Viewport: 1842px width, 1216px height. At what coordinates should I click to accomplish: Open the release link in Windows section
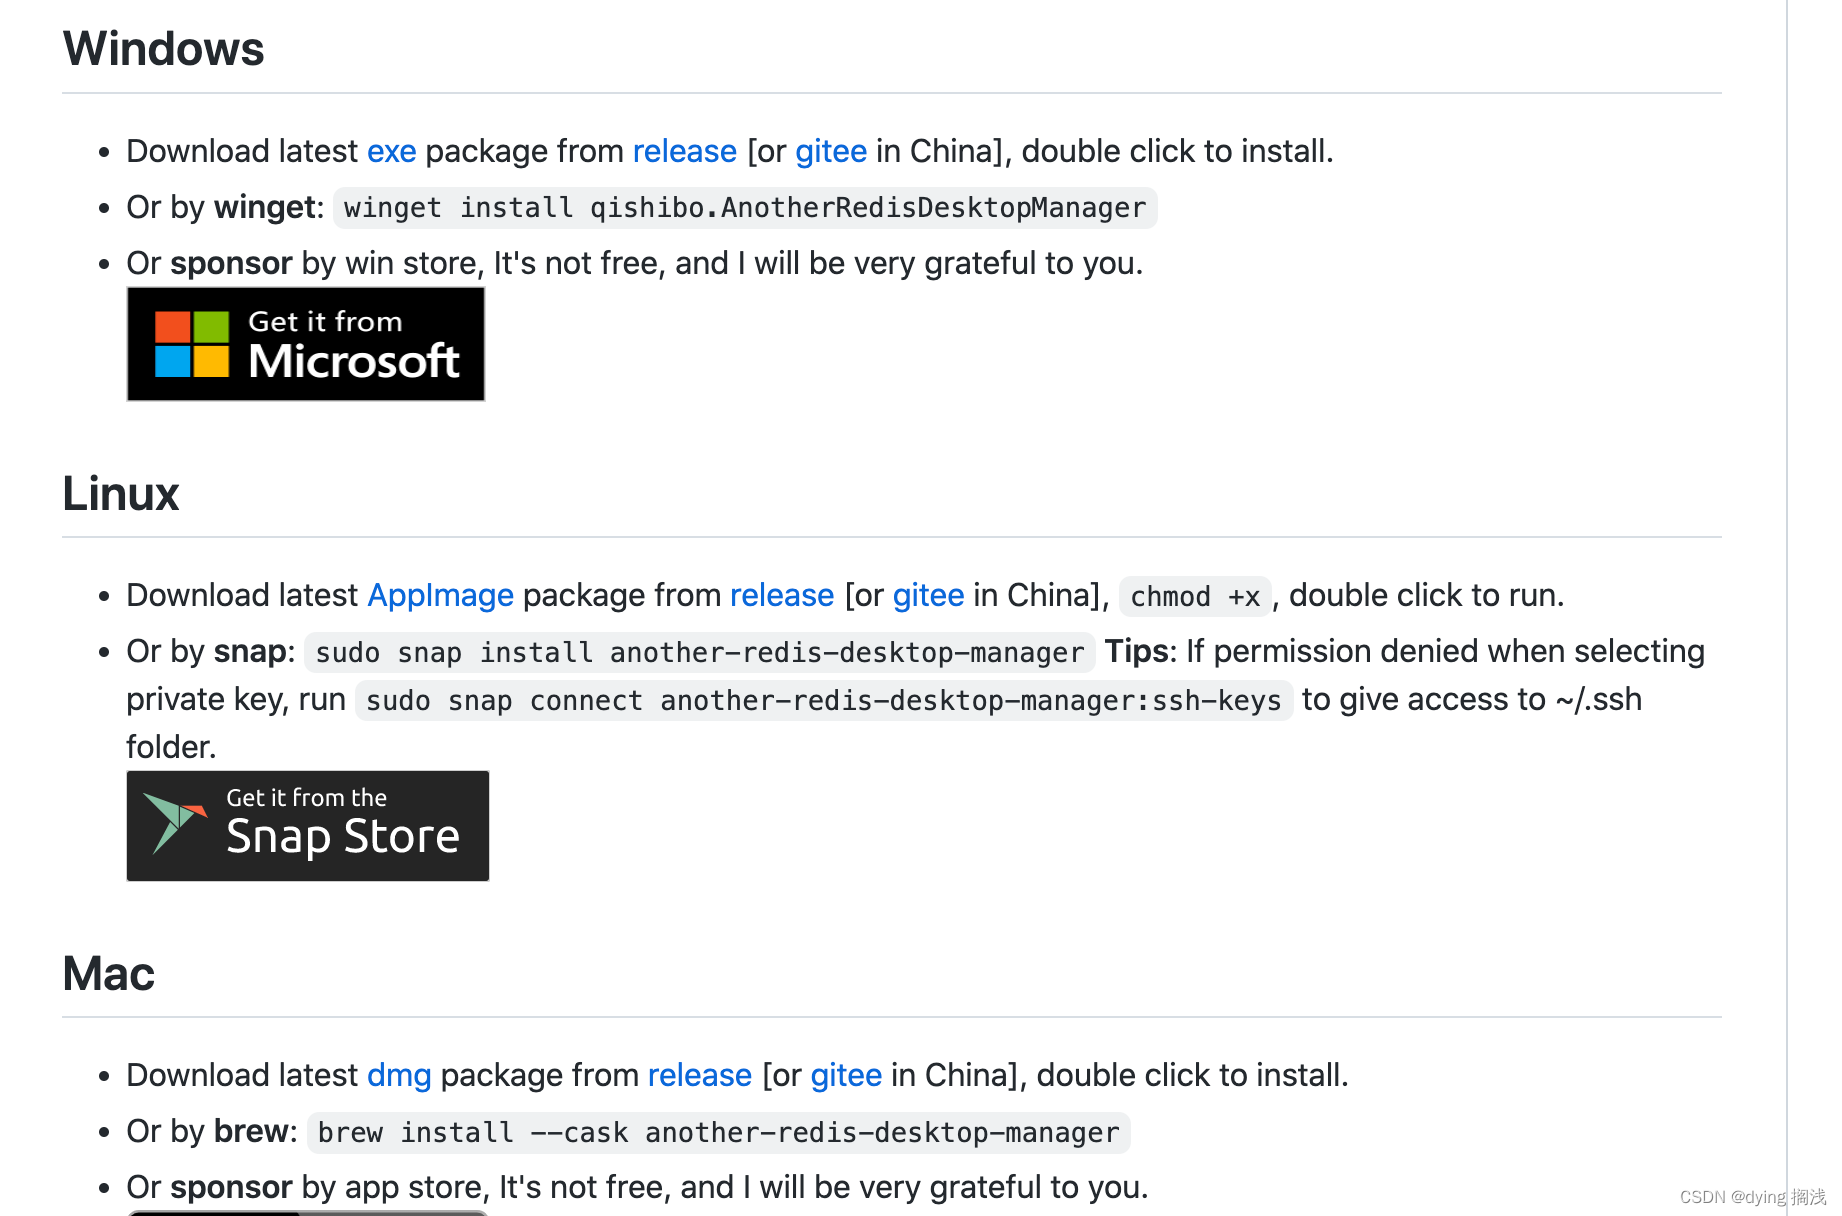684,152
